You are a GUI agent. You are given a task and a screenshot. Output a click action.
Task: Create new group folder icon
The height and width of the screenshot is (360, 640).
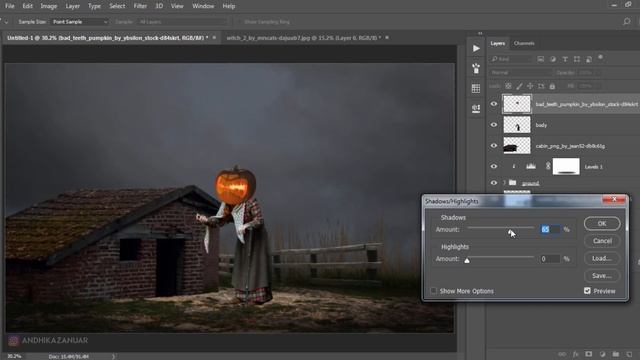point(616,354)
